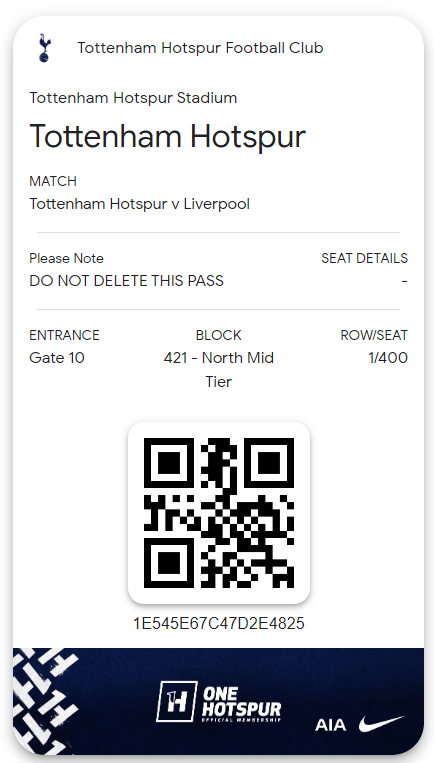Viewport: 434px width, 763px height.
Task: Click the Please Note label
Action: pos(66,258)
